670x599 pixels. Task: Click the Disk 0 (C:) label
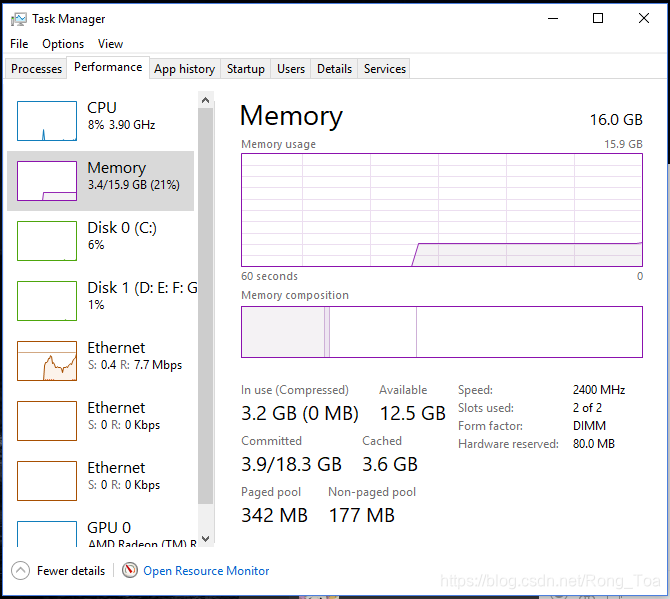(x=122, y=228)
